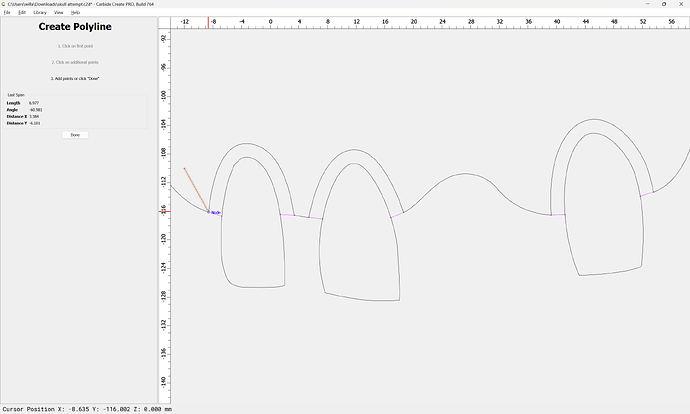Click the Angle value in Last Span
690x414 pixels.
(x=36, y=110)
